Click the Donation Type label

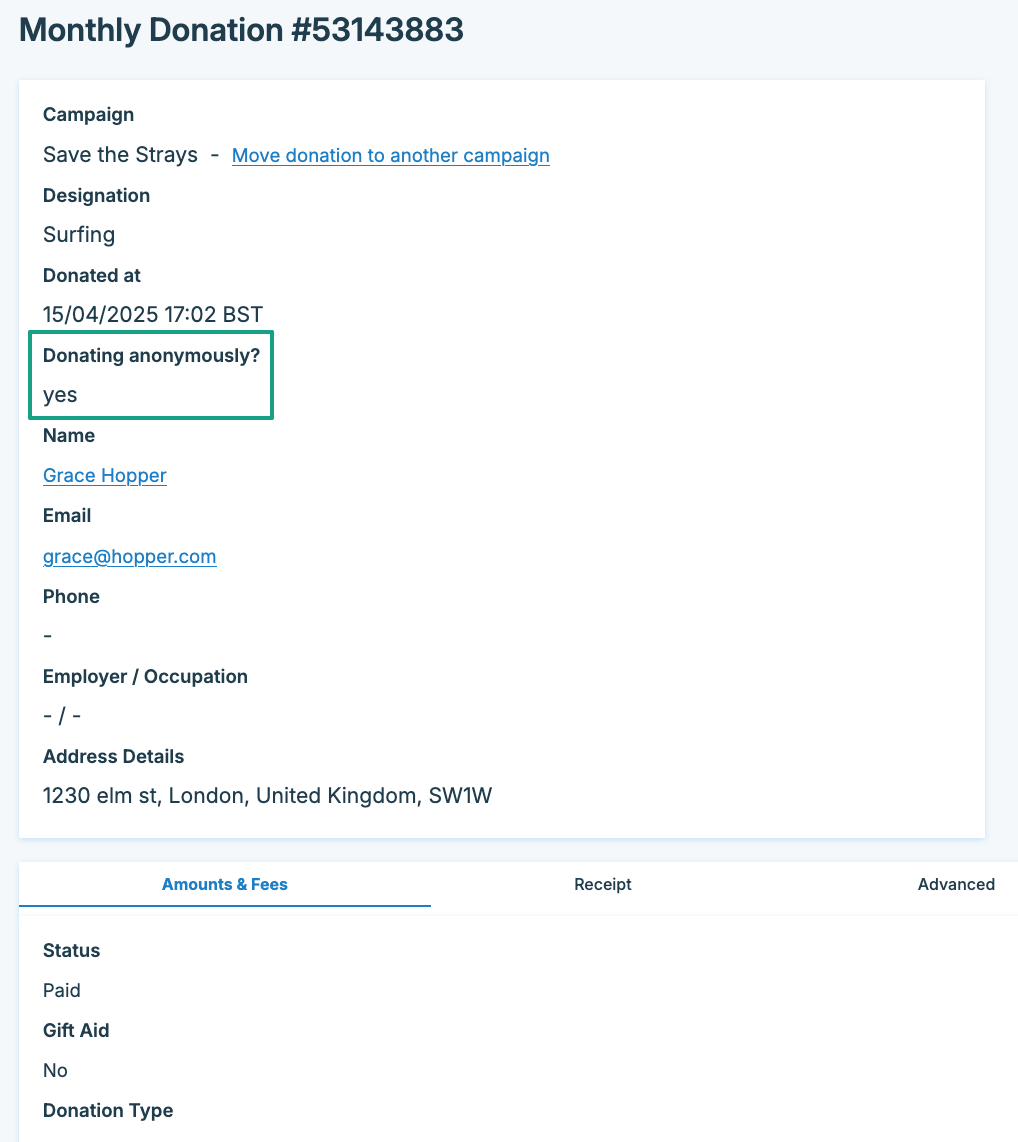click(x=108, y=1110)
